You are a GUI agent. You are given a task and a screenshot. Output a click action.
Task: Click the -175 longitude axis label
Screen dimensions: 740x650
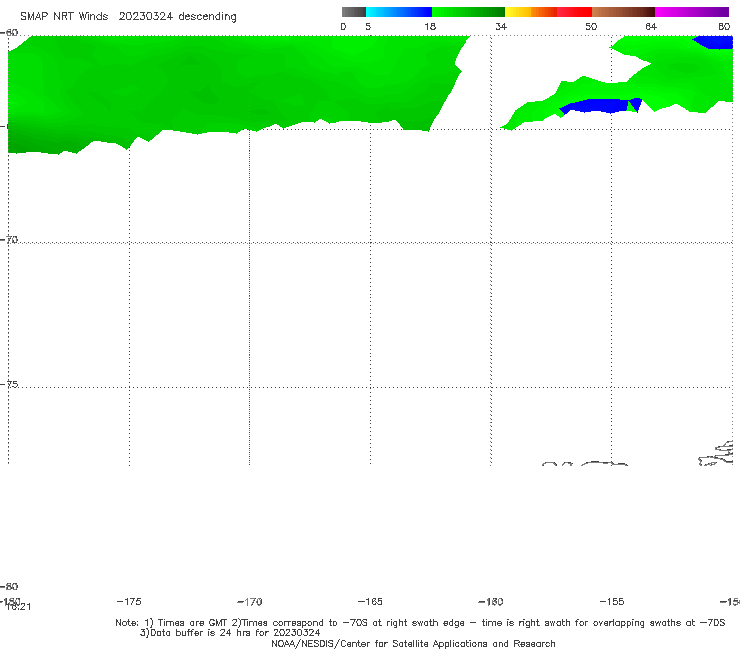click(x=129, y=602)
